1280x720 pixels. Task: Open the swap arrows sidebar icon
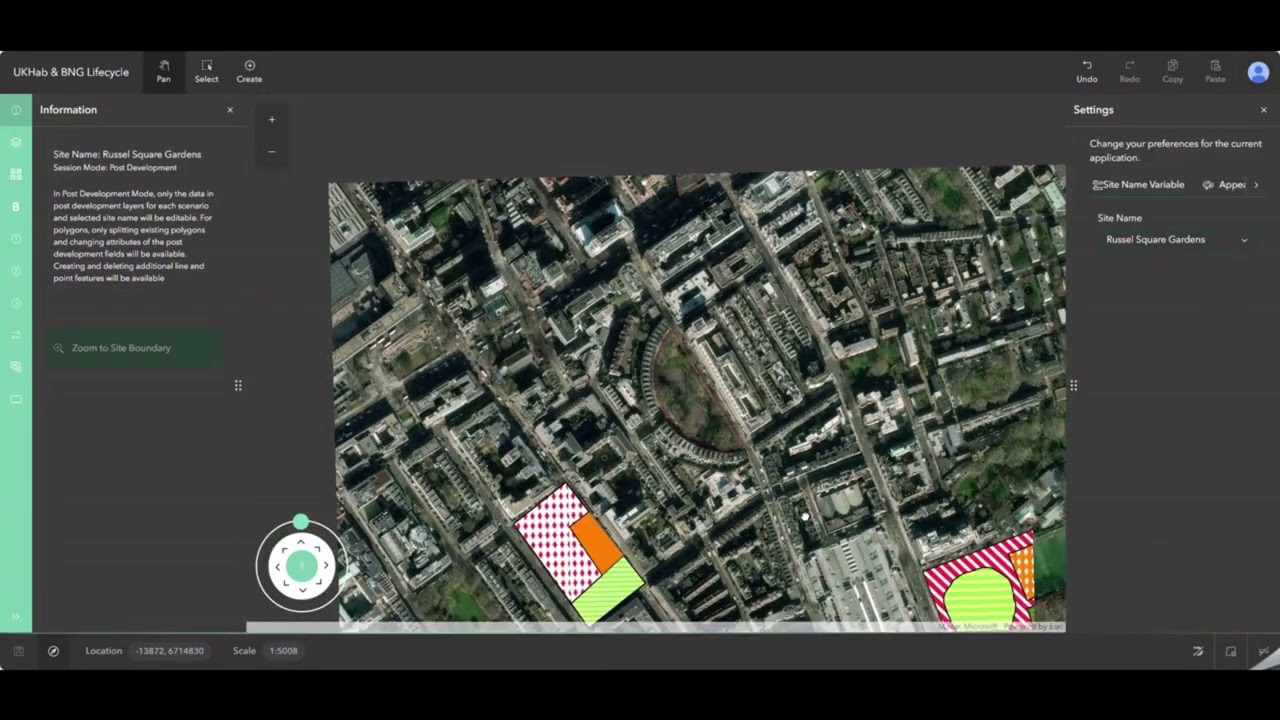[x=16, y=335]
